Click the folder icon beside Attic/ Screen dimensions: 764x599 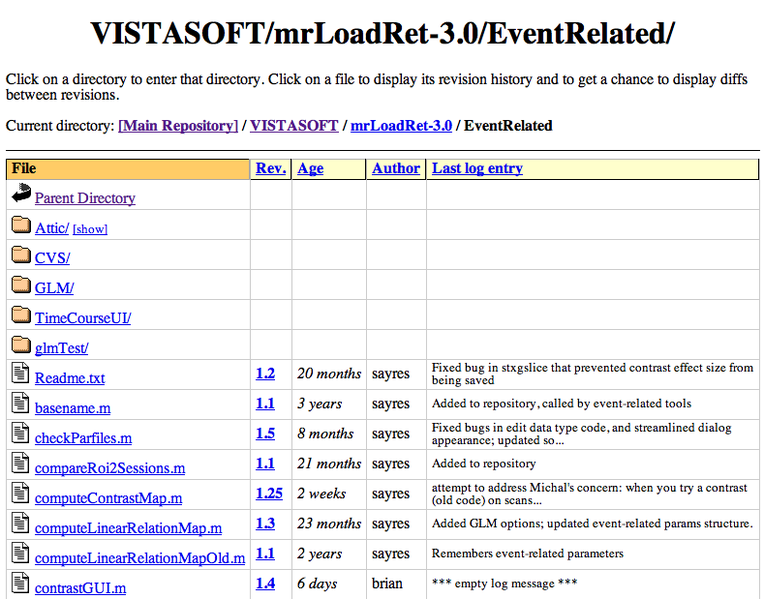21,226
